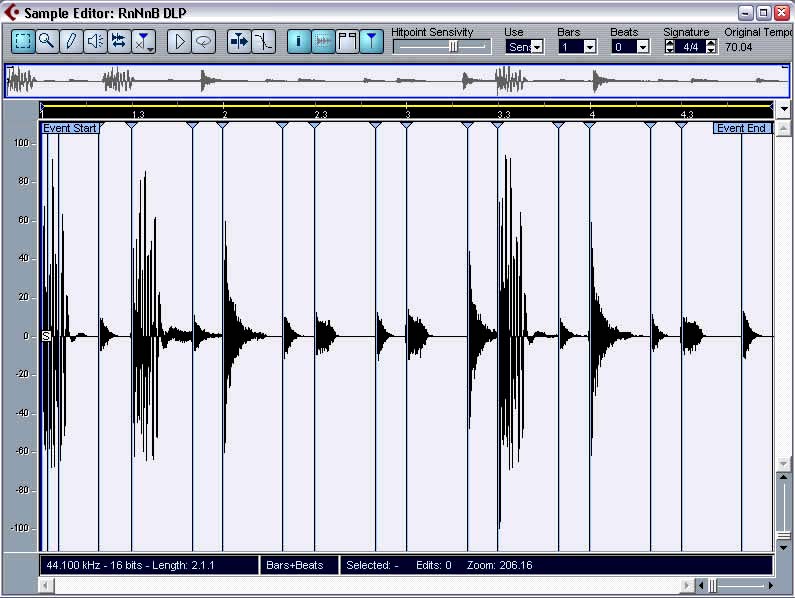
Task: Select the Range Selection tool
Action: tap(23, 41)
